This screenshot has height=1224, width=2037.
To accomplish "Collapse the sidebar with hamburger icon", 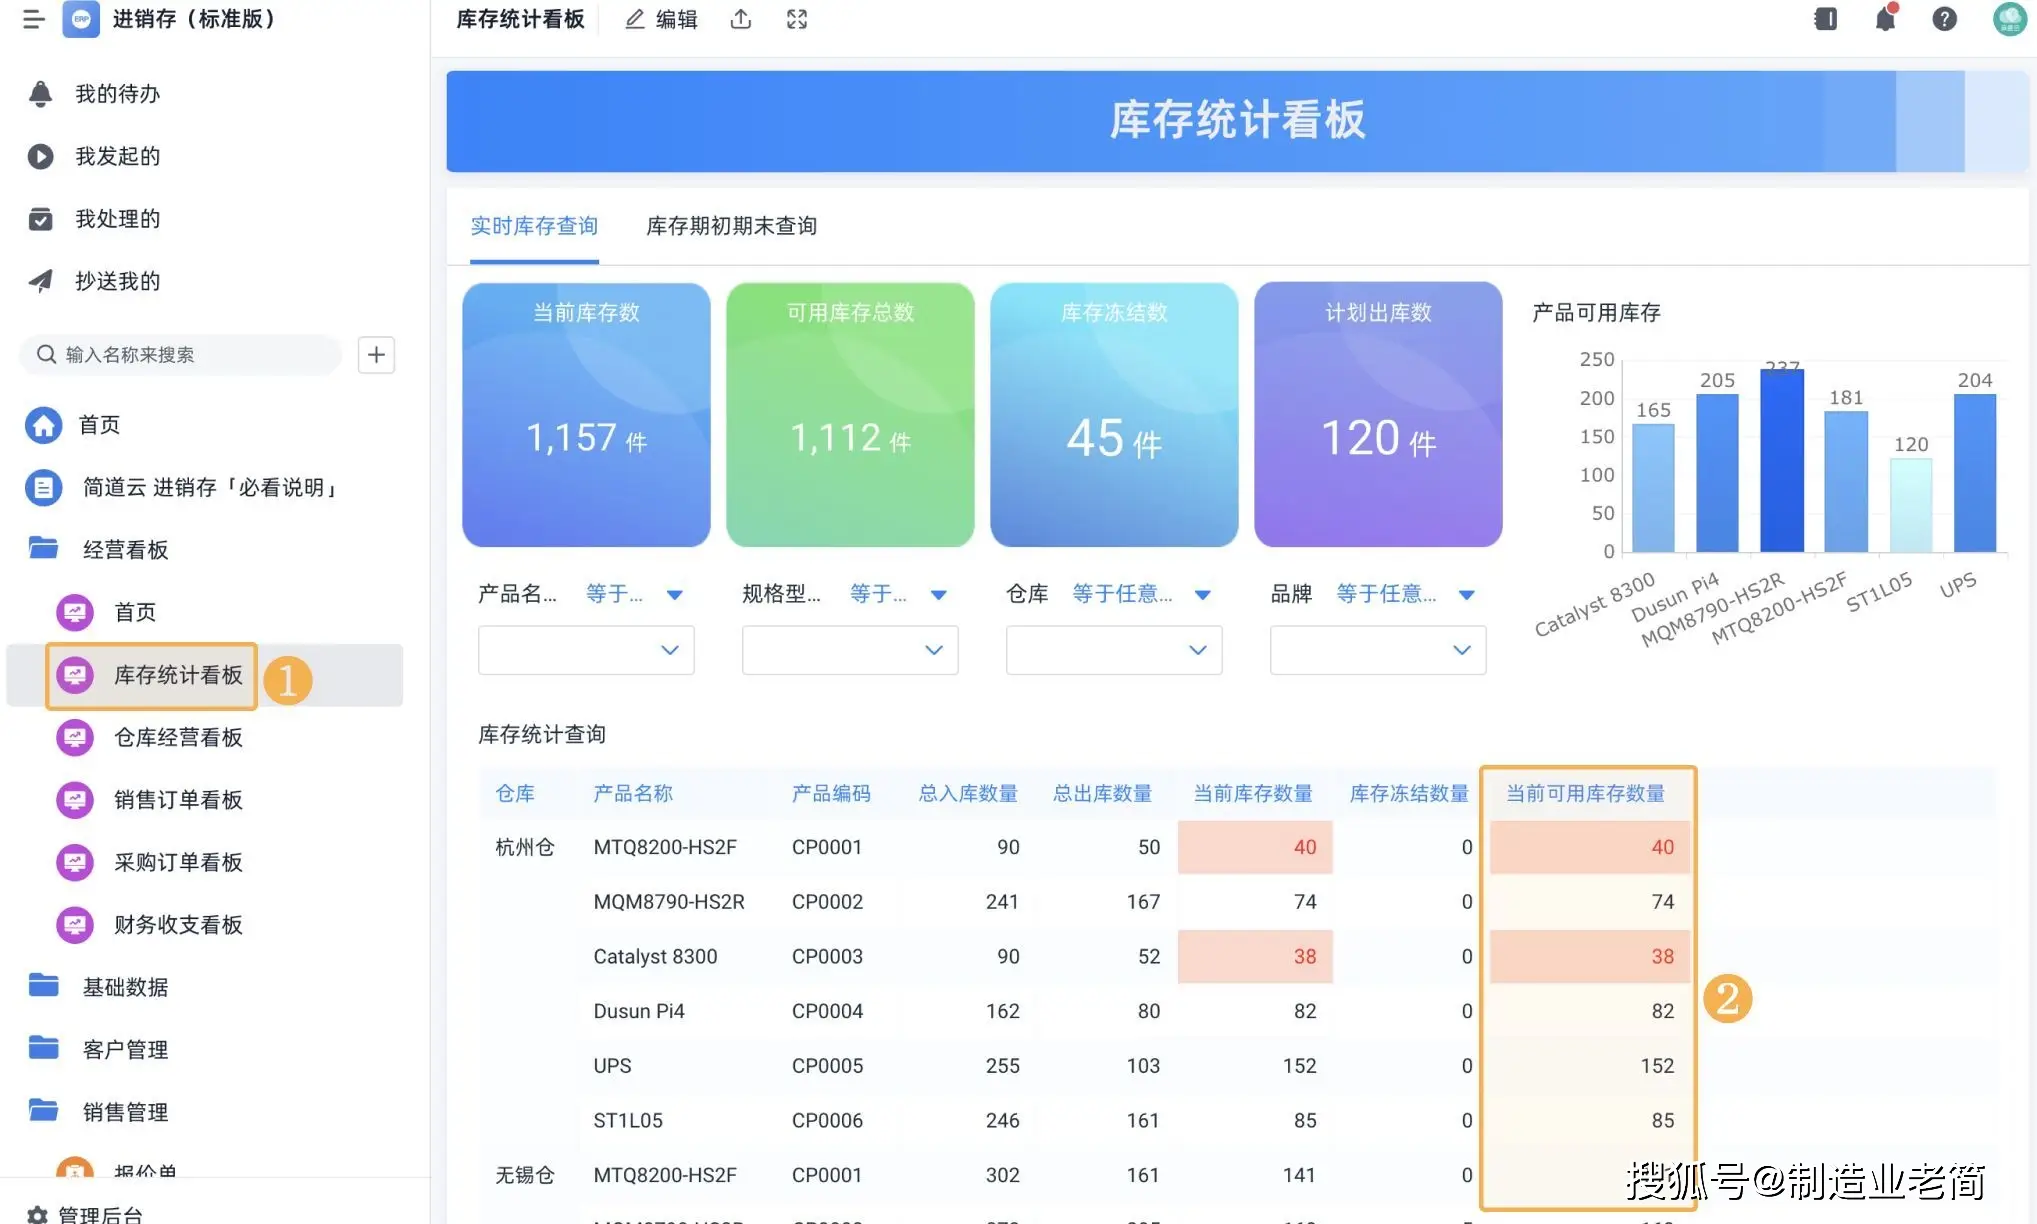I will (34, 19).
